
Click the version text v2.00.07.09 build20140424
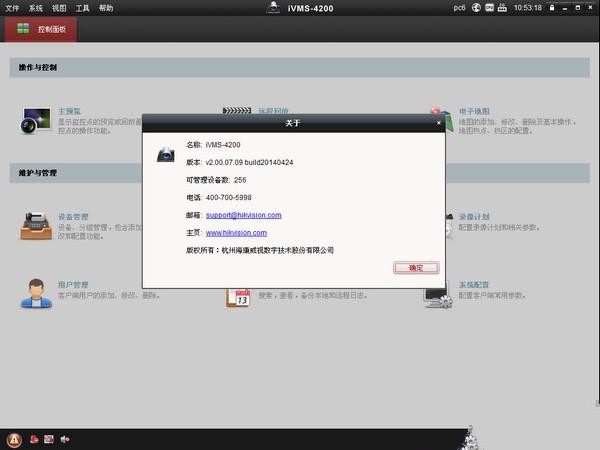[249, 162]
